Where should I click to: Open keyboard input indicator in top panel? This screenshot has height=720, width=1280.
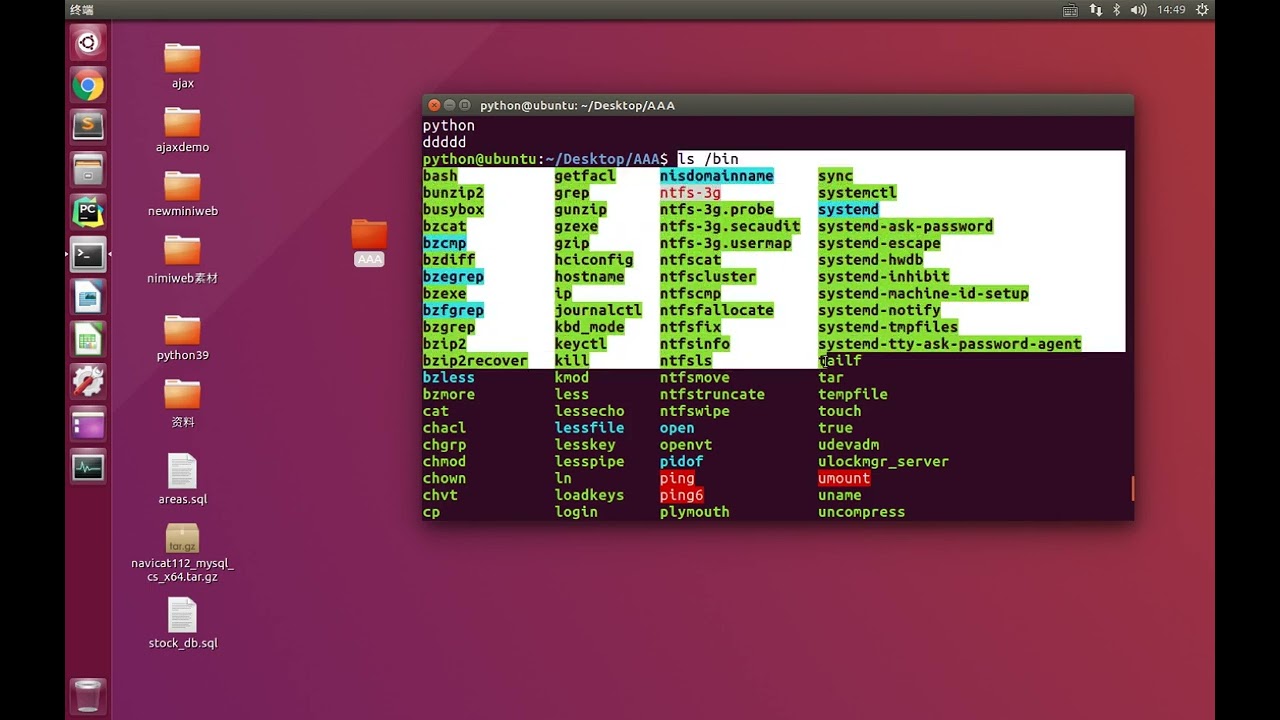point(1070,10)
